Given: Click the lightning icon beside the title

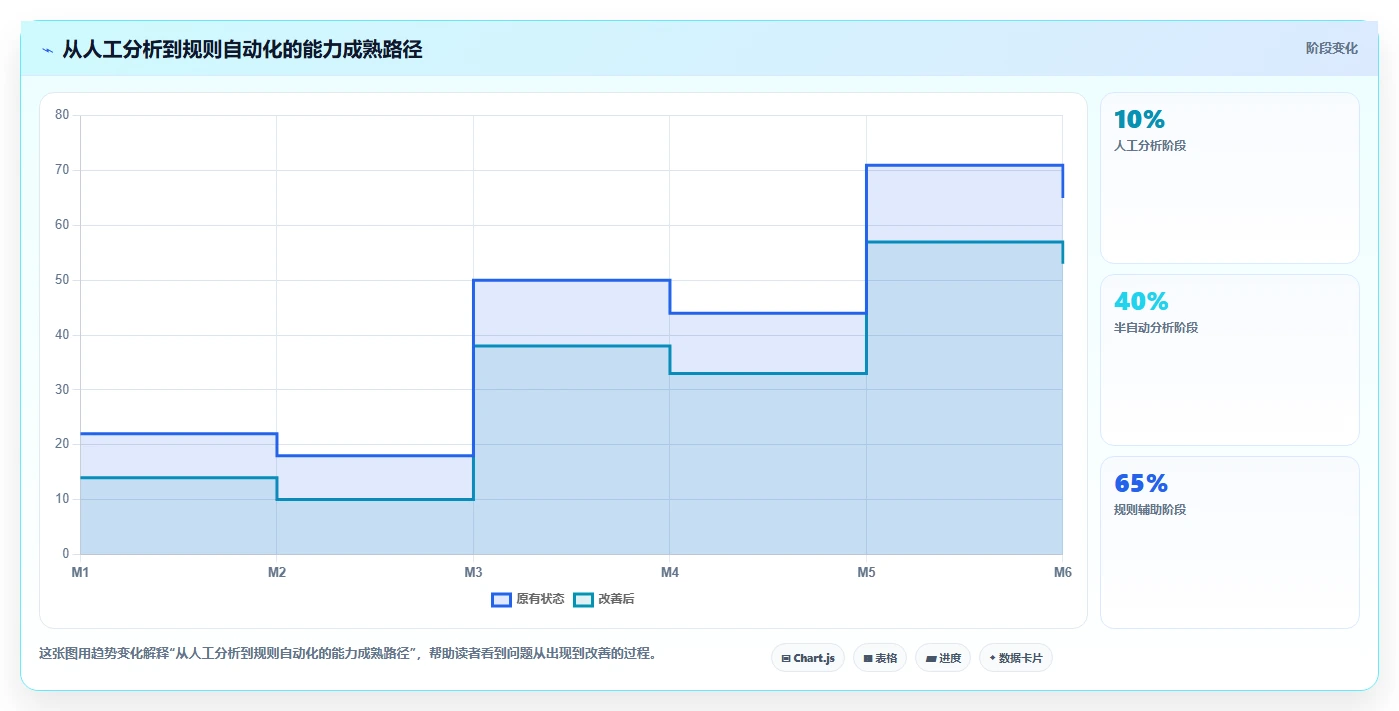Looking at the screenshot, I should [x=48, y=50].
